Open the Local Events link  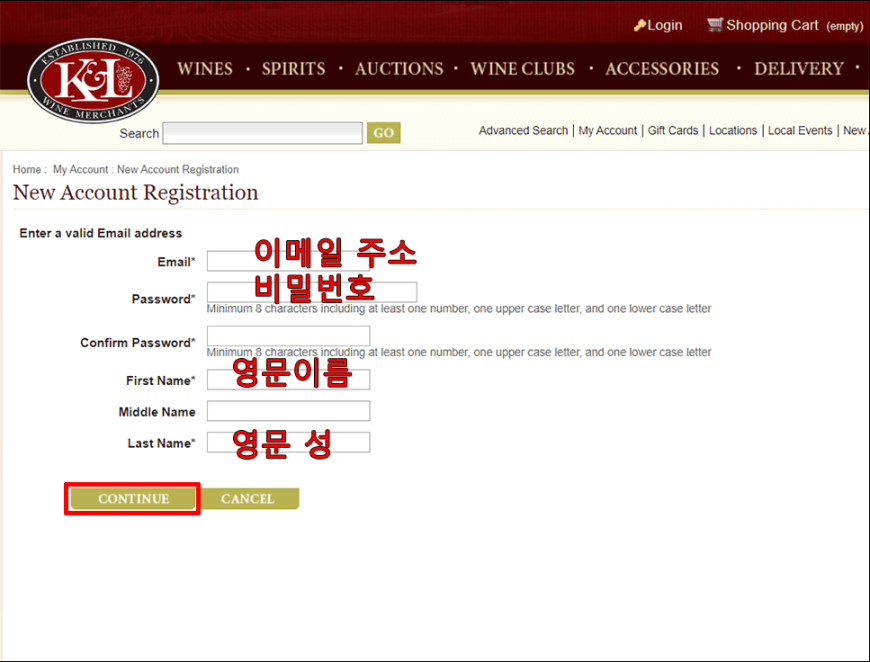tap(800, 130)
